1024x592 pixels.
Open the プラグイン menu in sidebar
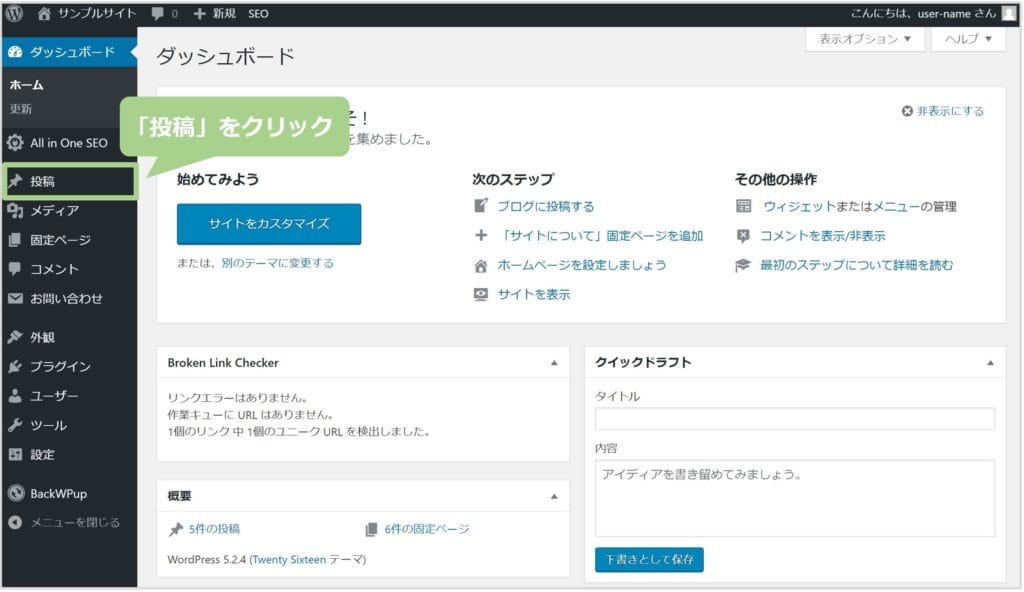pyautogui.click(x=60, y=367)
